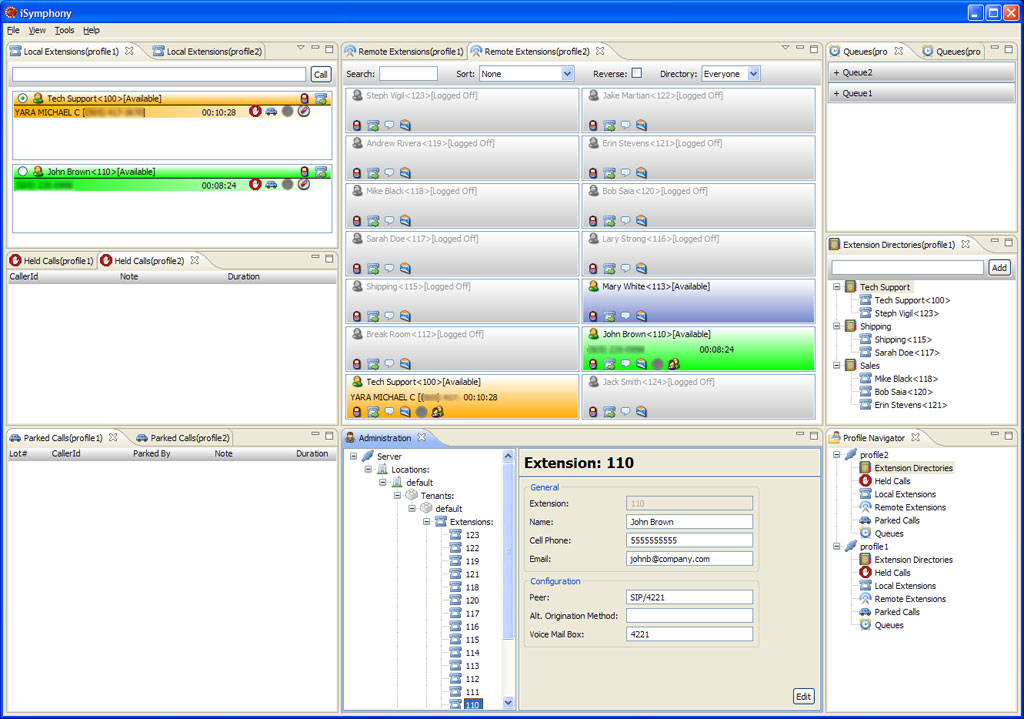Open the Directory dropdown set to Everyone
1024x719 pixels.
[753, 74]
